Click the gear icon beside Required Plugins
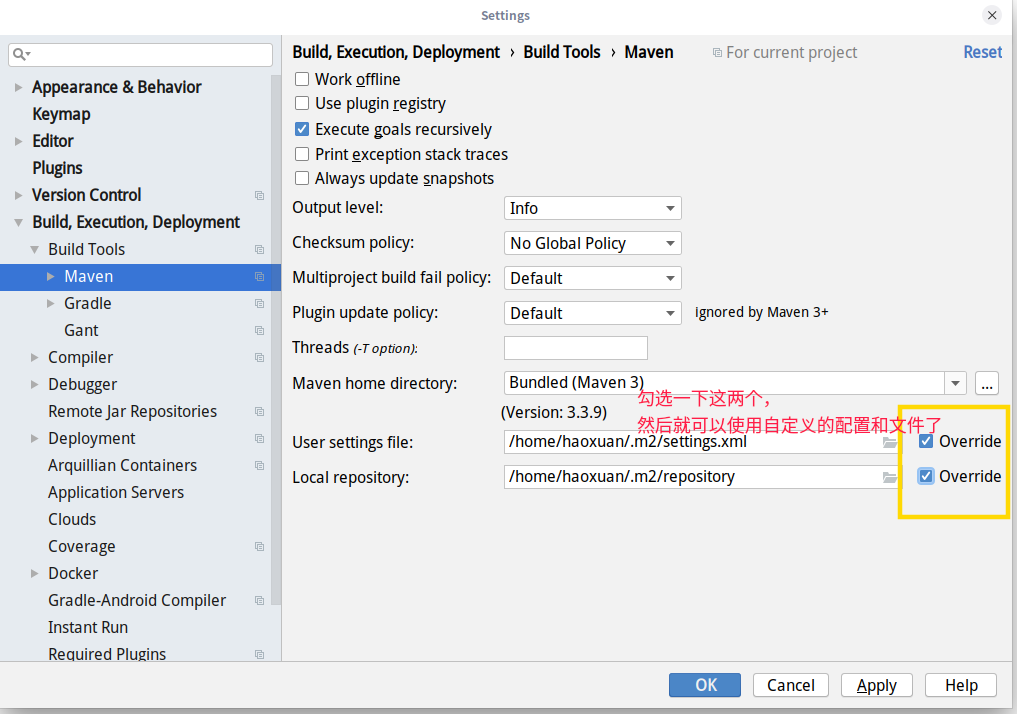Viewport: 1017px width, 714px height. [x=260, y=654]
